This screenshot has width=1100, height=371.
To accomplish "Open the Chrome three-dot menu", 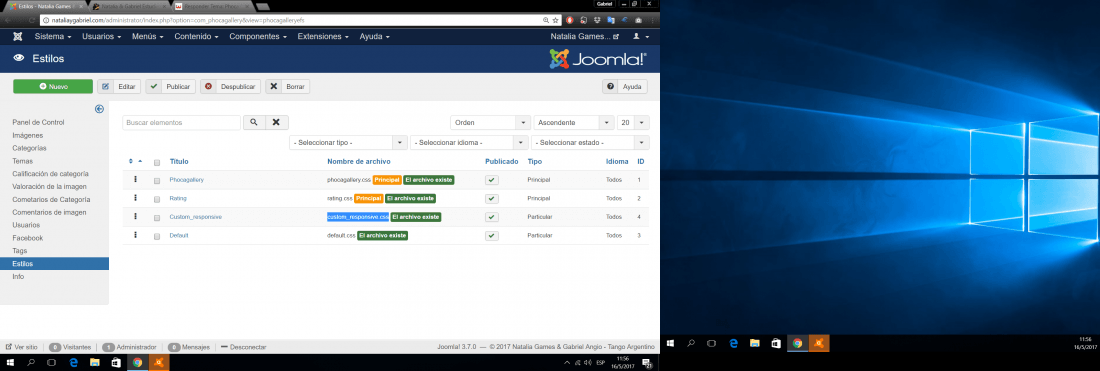I will 651,20.
